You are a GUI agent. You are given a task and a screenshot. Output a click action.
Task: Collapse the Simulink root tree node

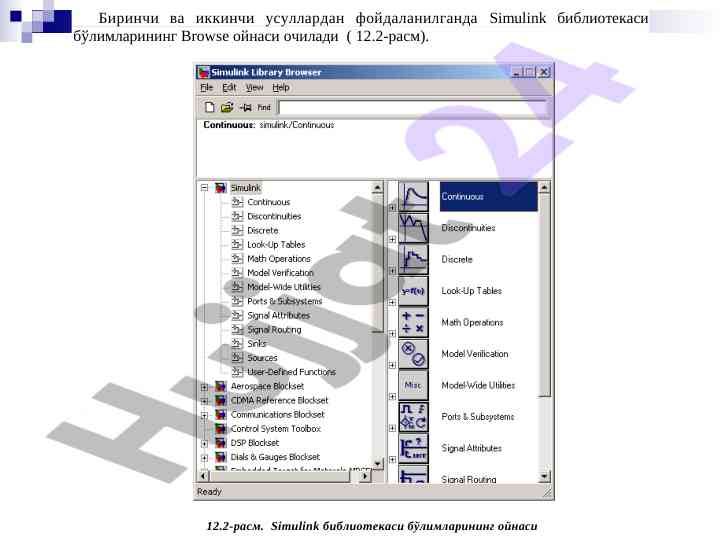tap(204, 188)
